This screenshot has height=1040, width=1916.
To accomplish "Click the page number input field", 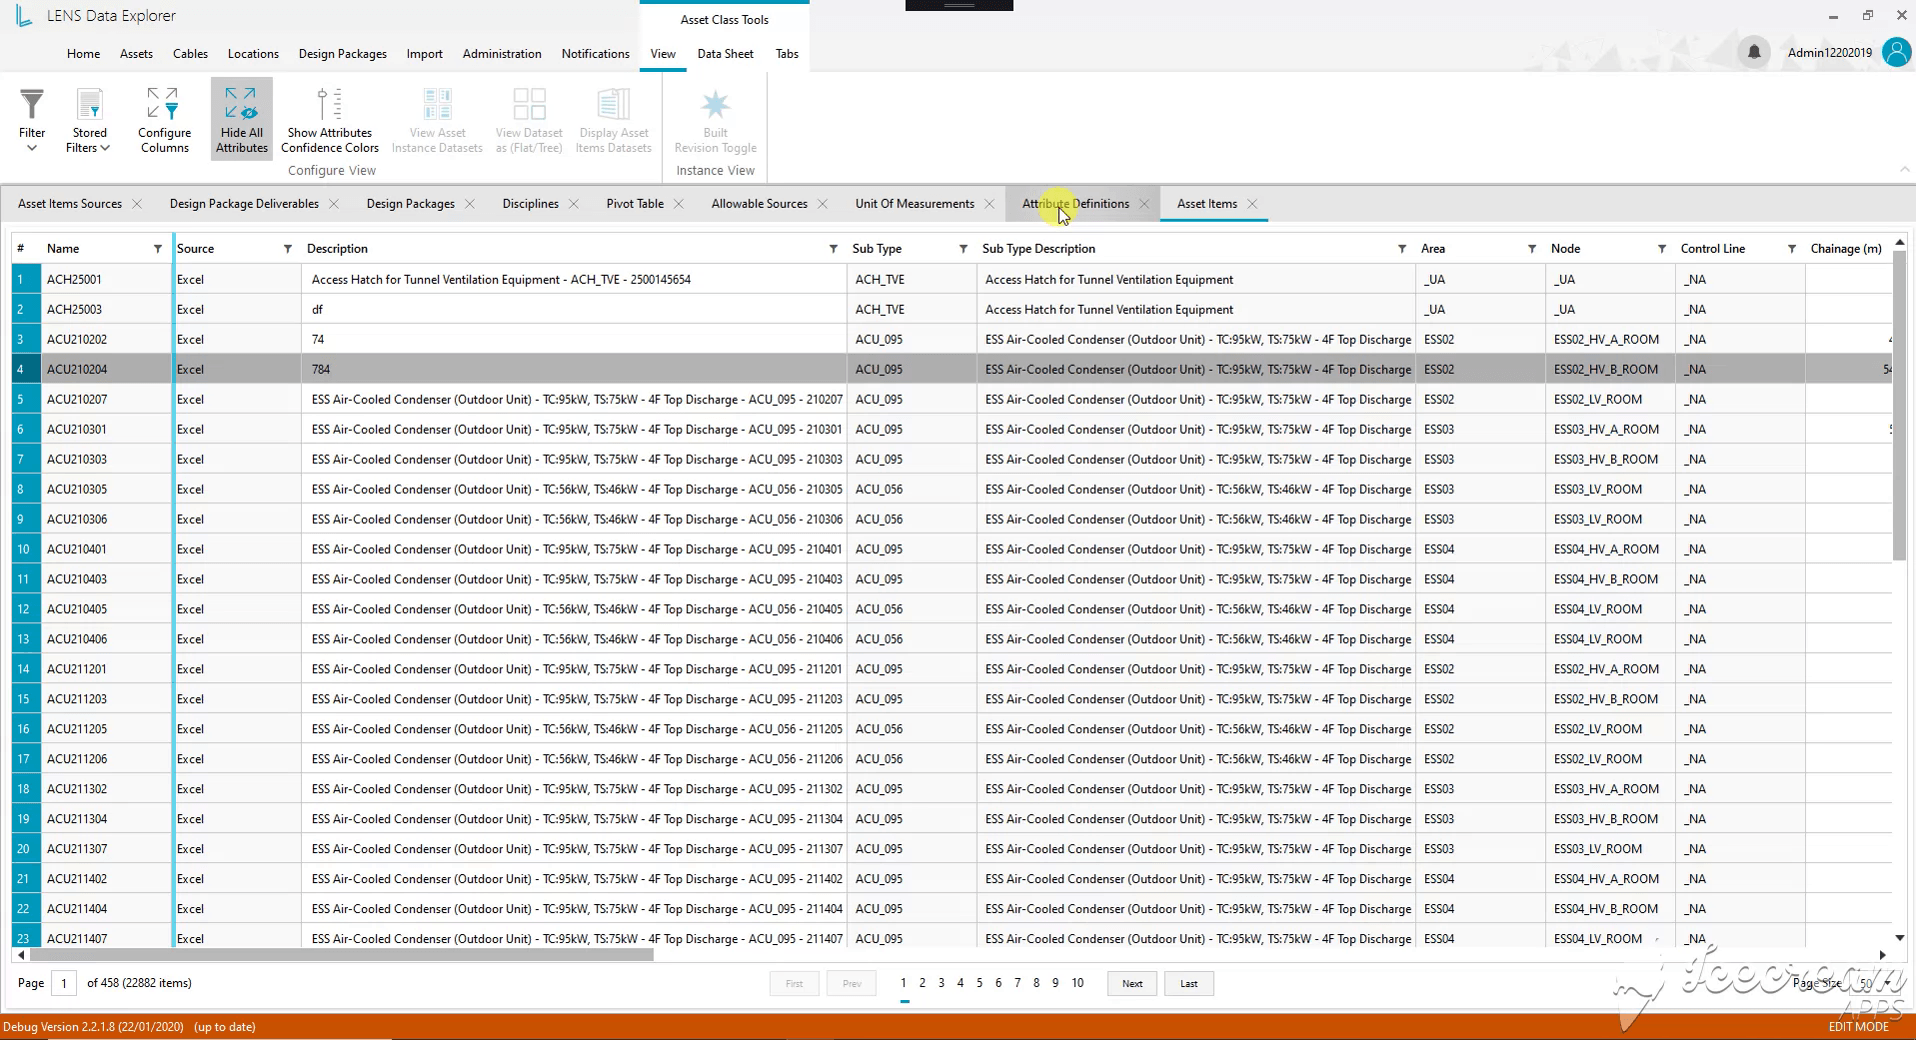I will point(64,984).
